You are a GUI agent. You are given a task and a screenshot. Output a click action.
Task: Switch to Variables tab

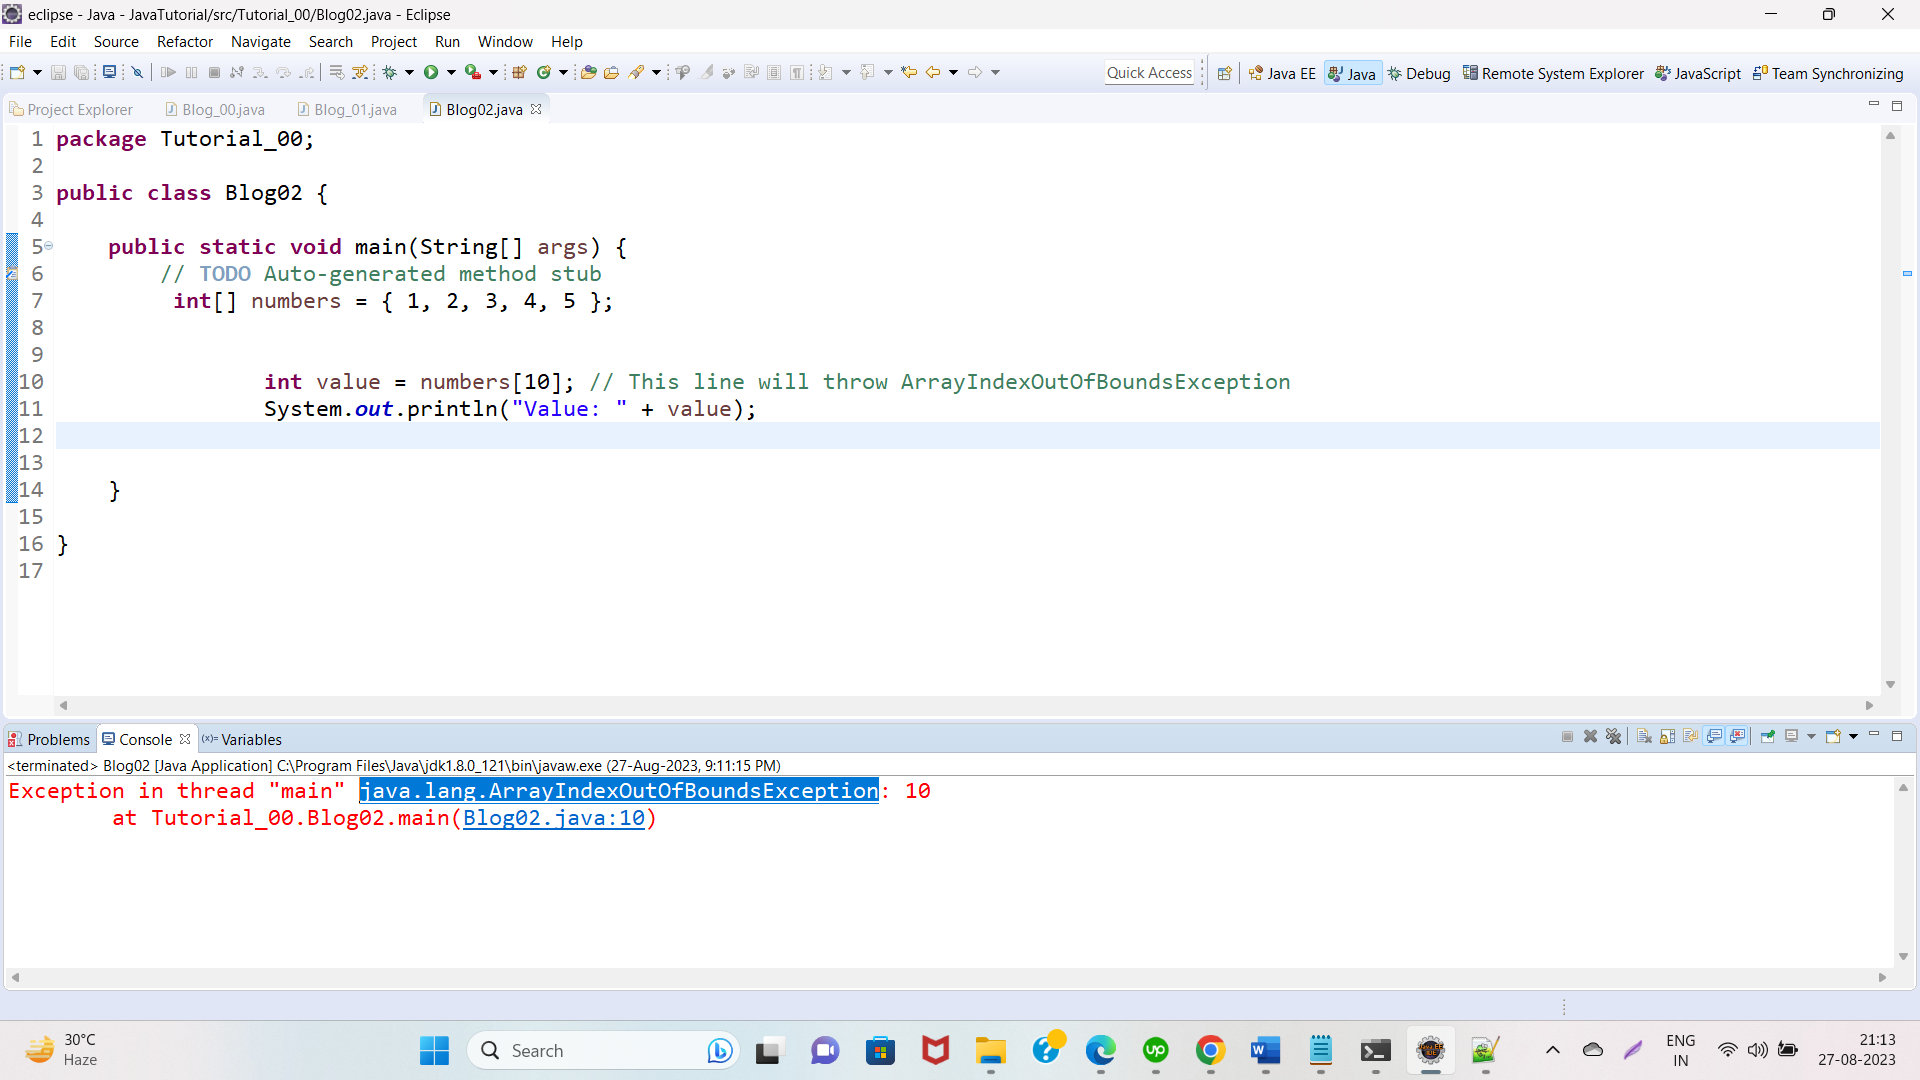[242, 739]
